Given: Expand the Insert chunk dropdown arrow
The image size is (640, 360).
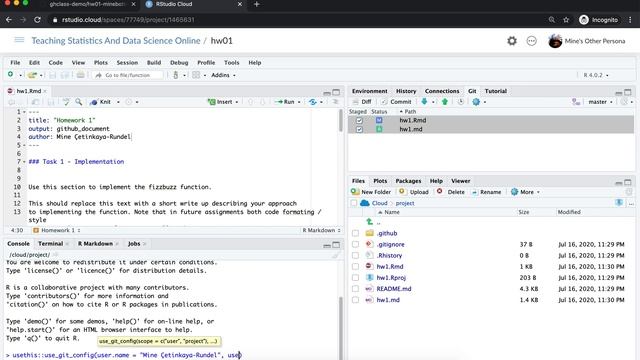Looking at the screenshot, I should (x=237, y=102).
